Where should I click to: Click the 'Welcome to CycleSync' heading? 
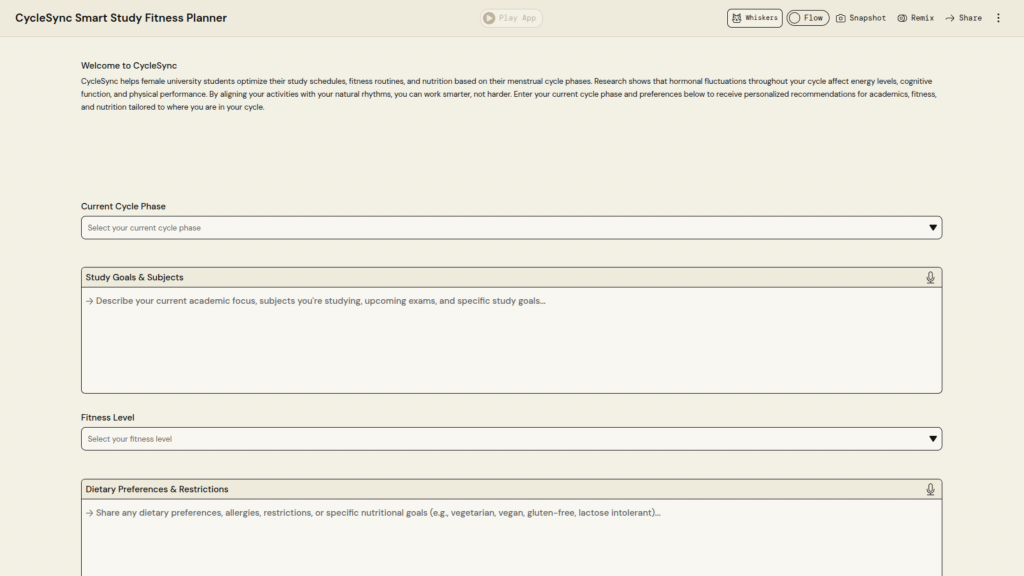pyautogui.click(x=129, y=65)
